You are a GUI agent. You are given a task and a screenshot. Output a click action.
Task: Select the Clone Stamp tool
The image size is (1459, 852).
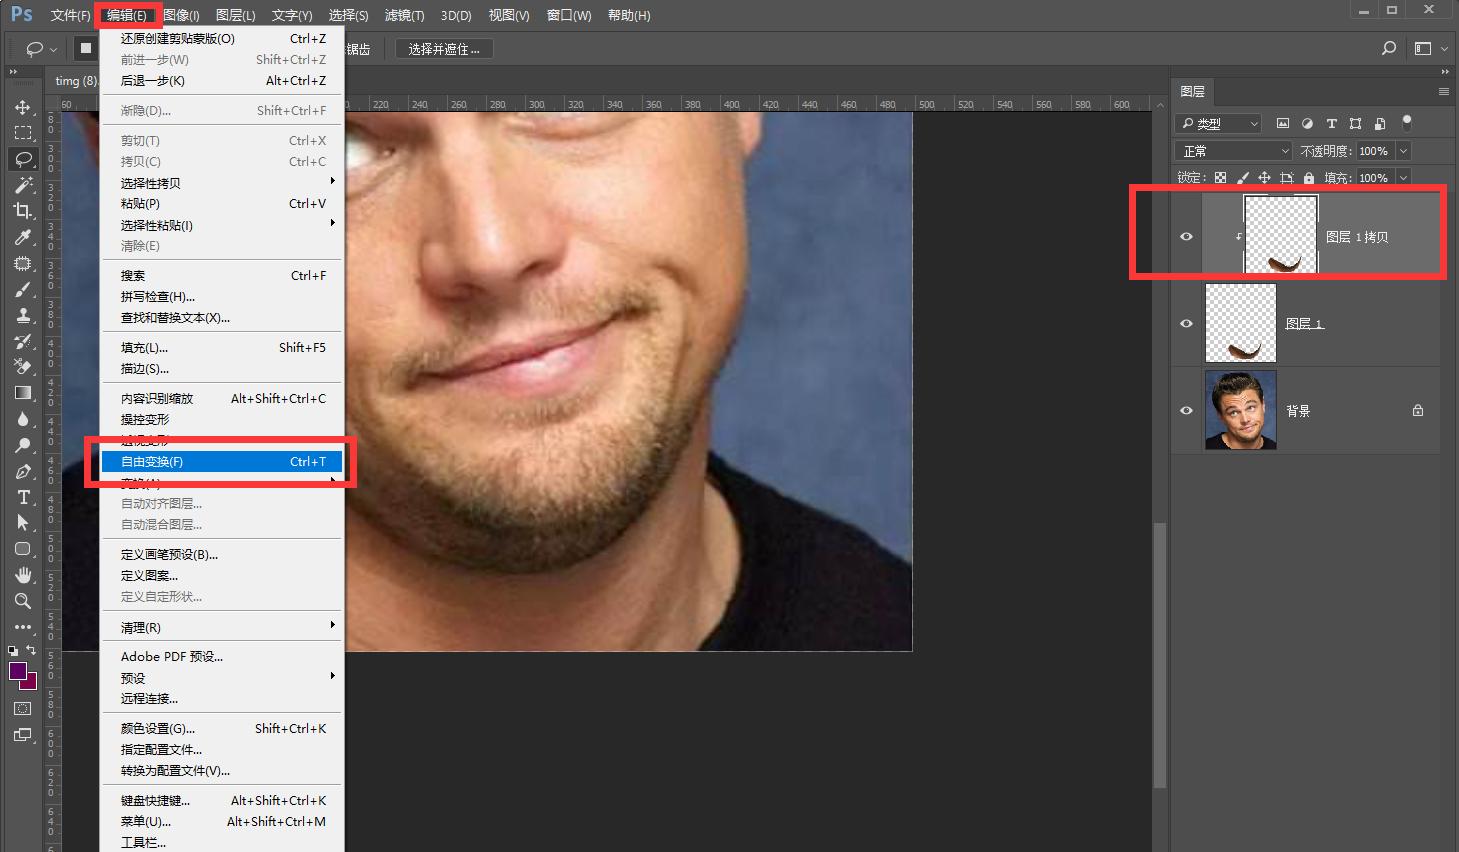[23, 315]
